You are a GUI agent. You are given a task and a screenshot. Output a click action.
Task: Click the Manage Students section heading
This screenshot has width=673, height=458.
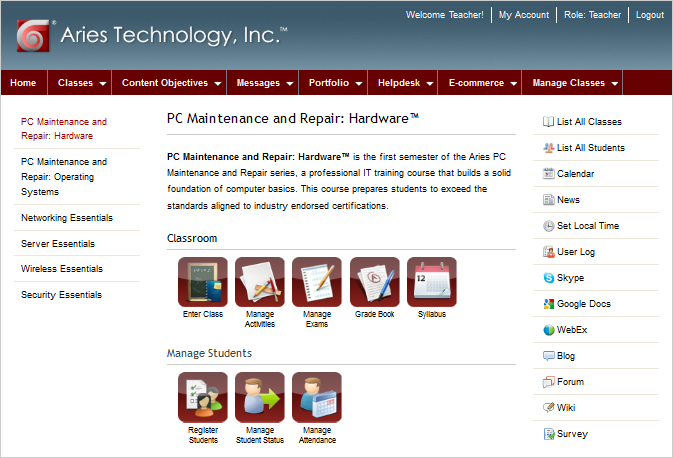coord(209,353)
